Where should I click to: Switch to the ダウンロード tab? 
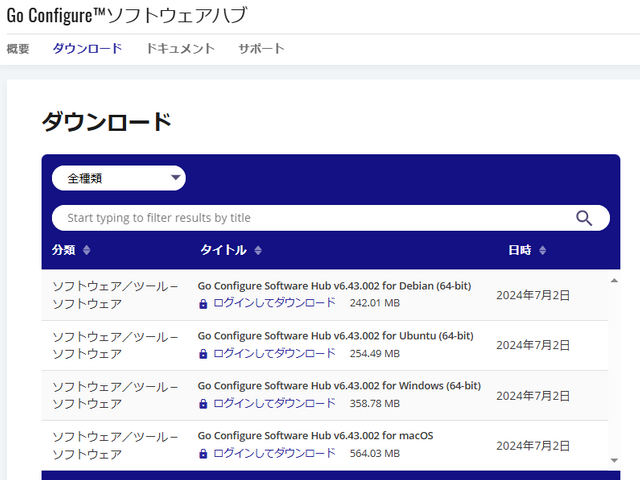(87, 49)
